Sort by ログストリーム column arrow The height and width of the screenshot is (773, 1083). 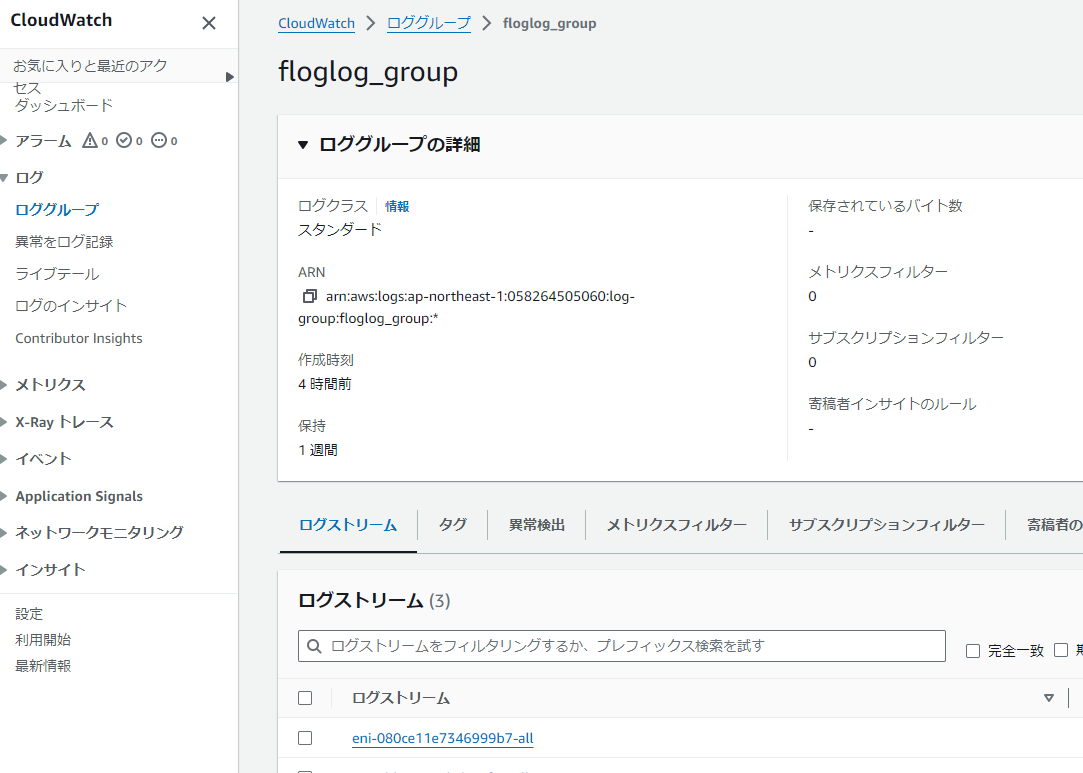(x=1048, y=698)
